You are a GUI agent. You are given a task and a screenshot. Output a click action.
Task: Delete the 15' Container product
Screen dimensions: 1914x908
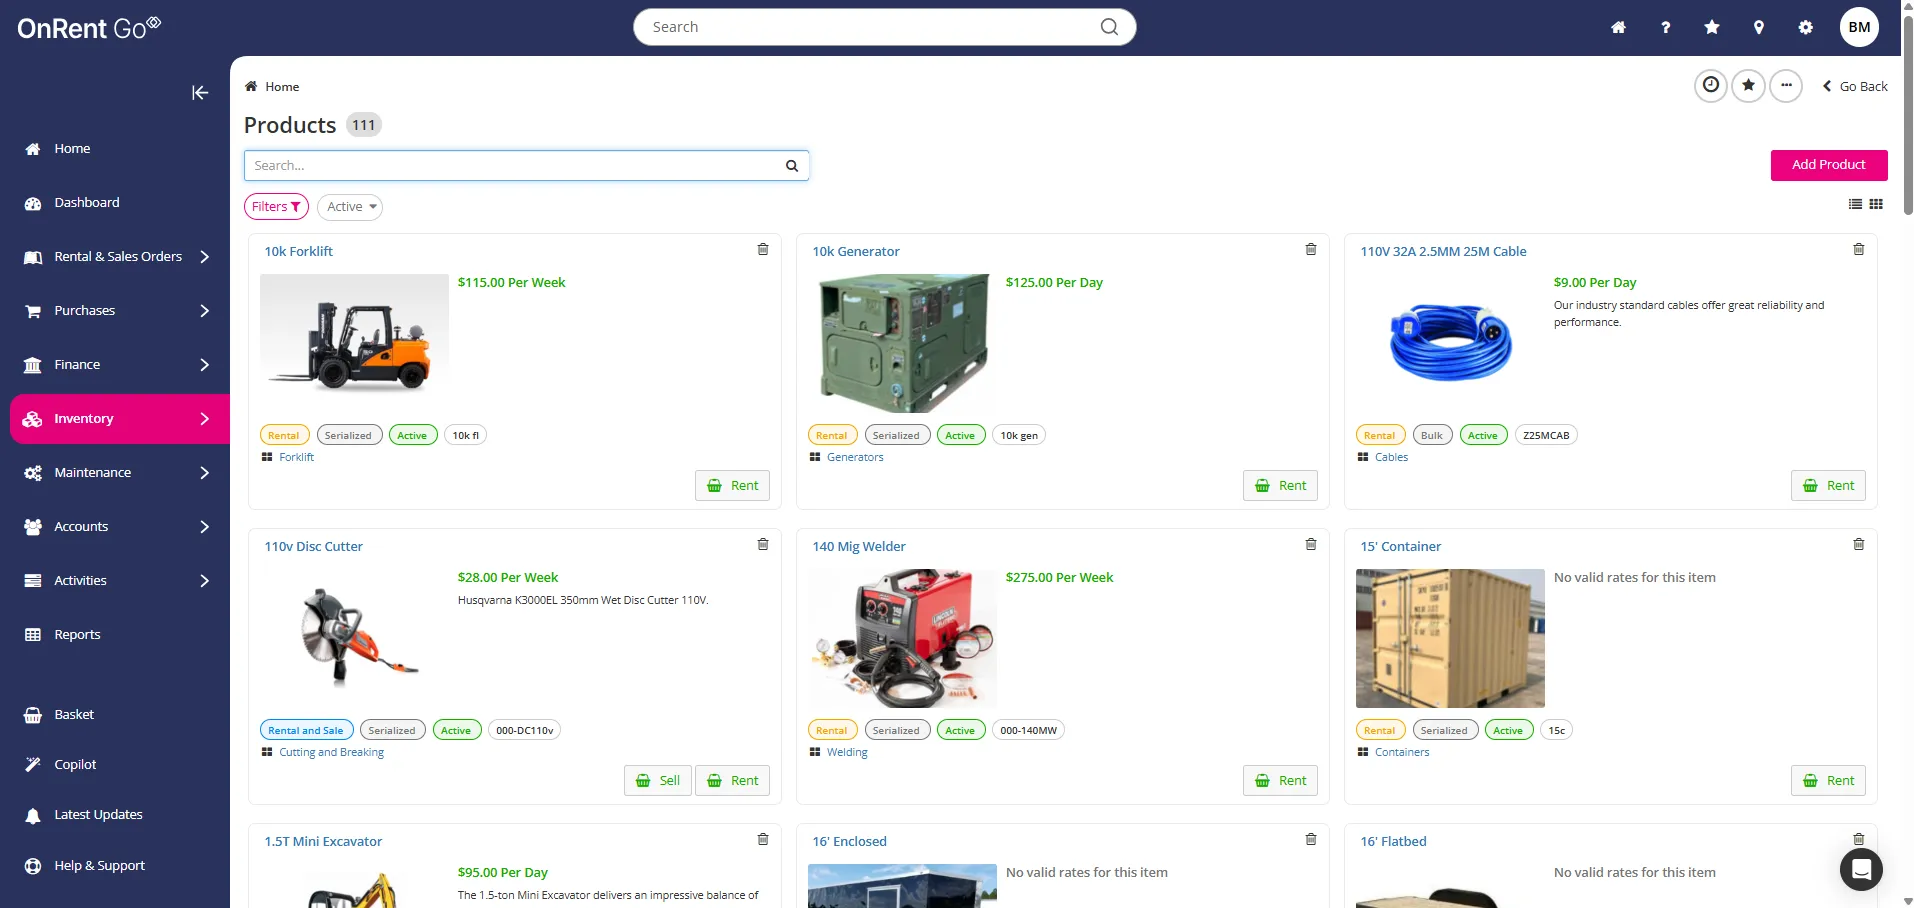click(1859, 544)
